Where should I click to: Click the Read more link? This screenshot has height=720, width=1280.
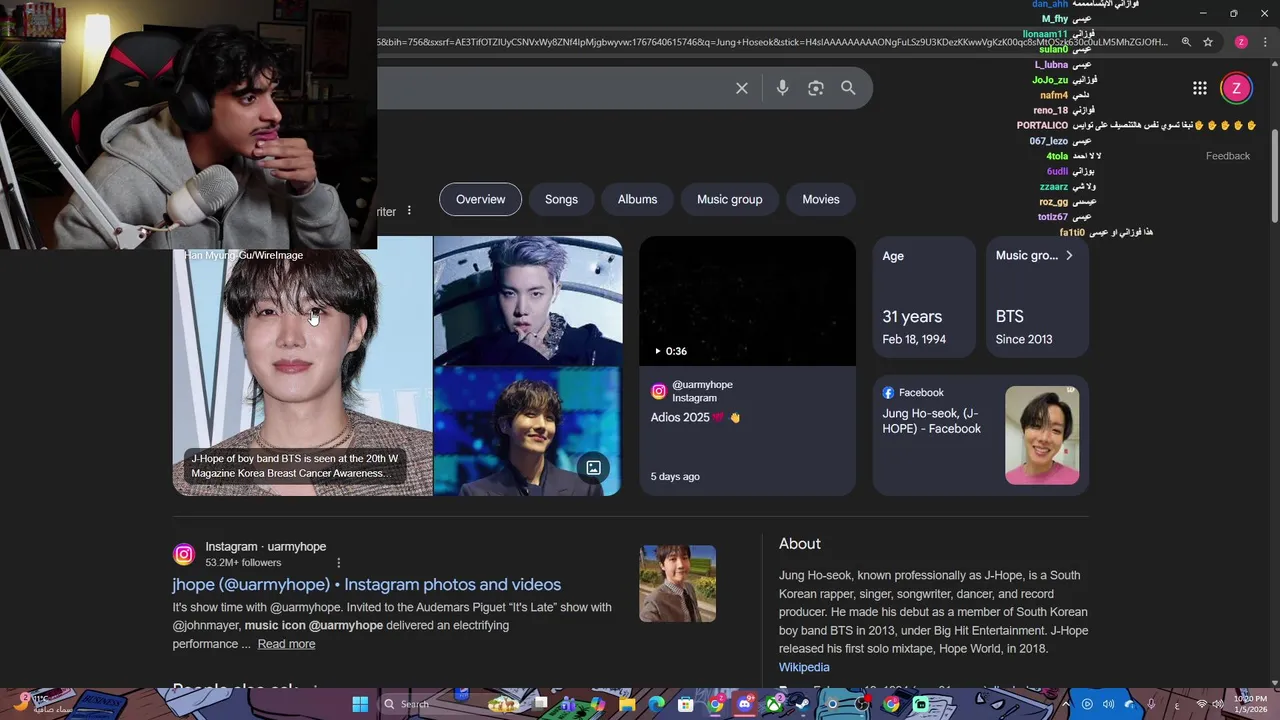286,644
